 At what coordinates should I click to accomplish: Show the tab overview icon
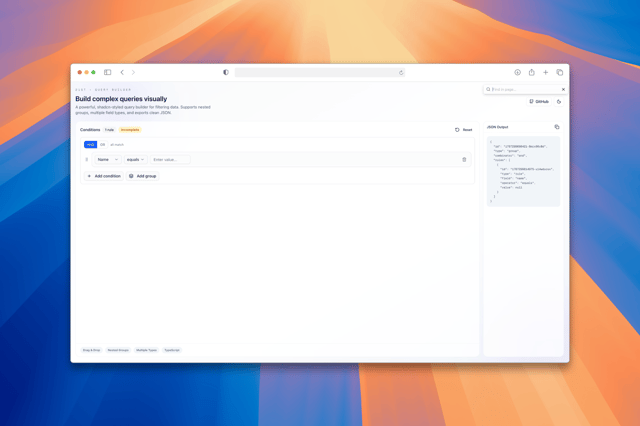(x=560, y=72)
